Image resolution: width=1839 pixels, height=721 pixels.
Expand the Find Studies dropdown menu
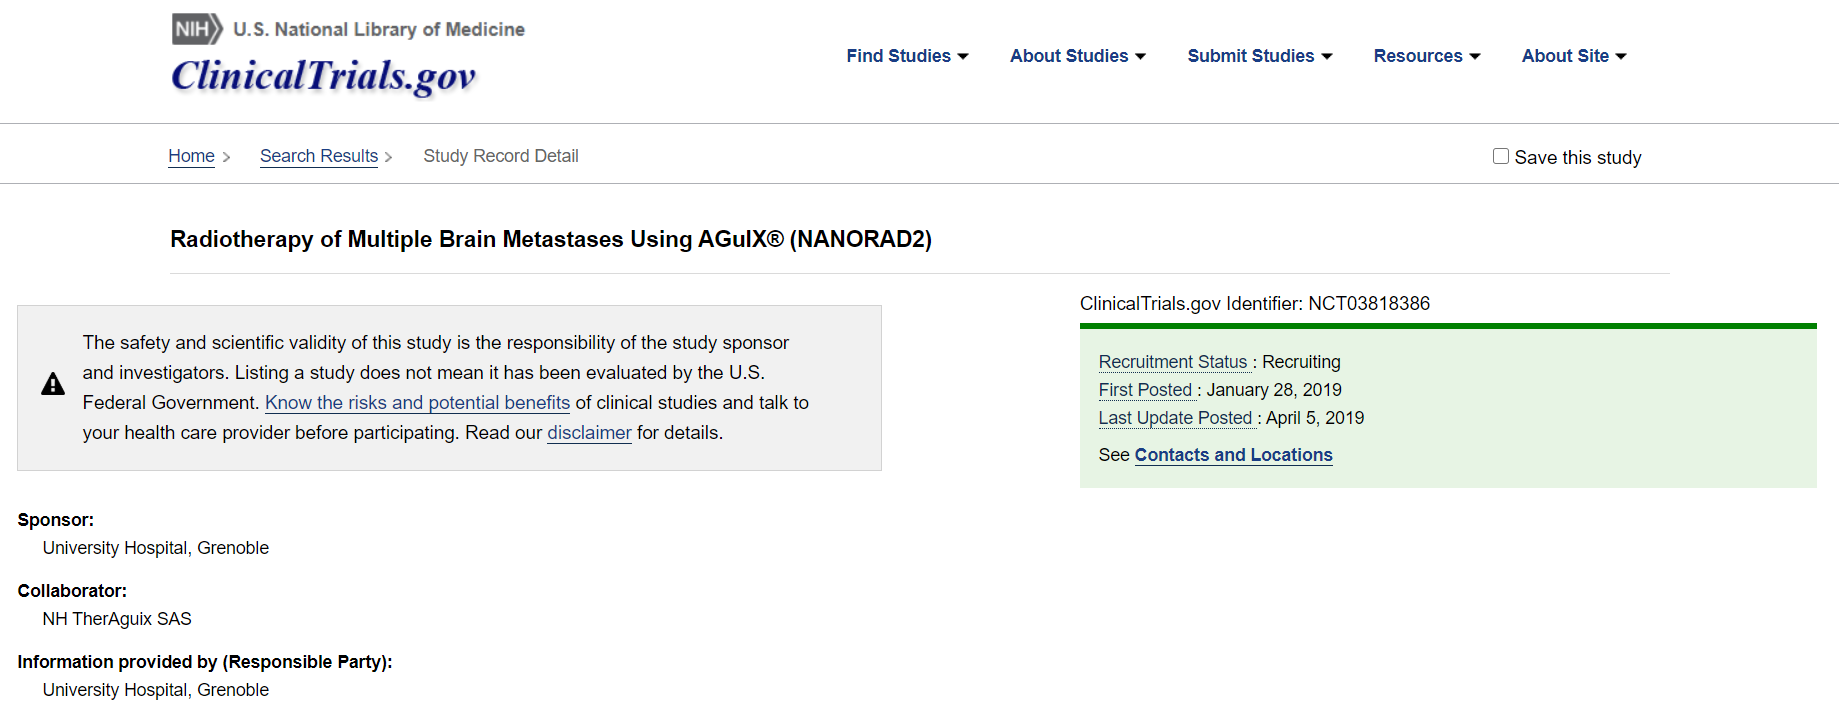pyautogui.click(x=907, y=56)
